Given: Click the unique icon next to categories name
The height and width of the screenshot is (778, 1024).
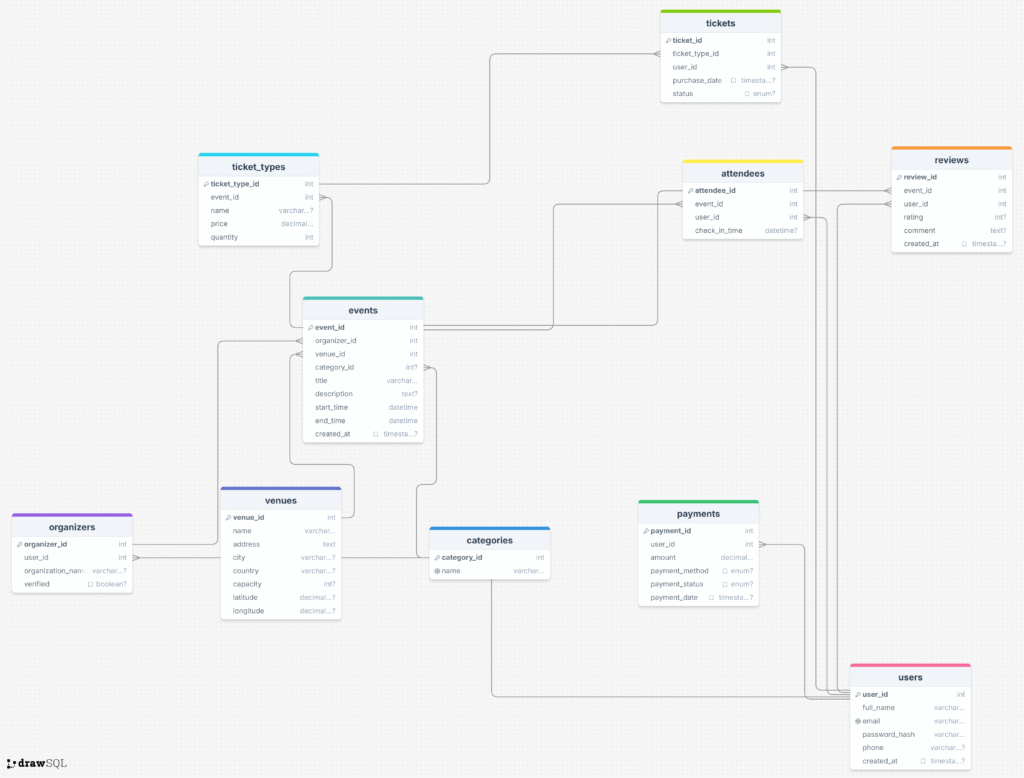Looking at the screenshot, I should pyautogui.click(x=437, y=571).
